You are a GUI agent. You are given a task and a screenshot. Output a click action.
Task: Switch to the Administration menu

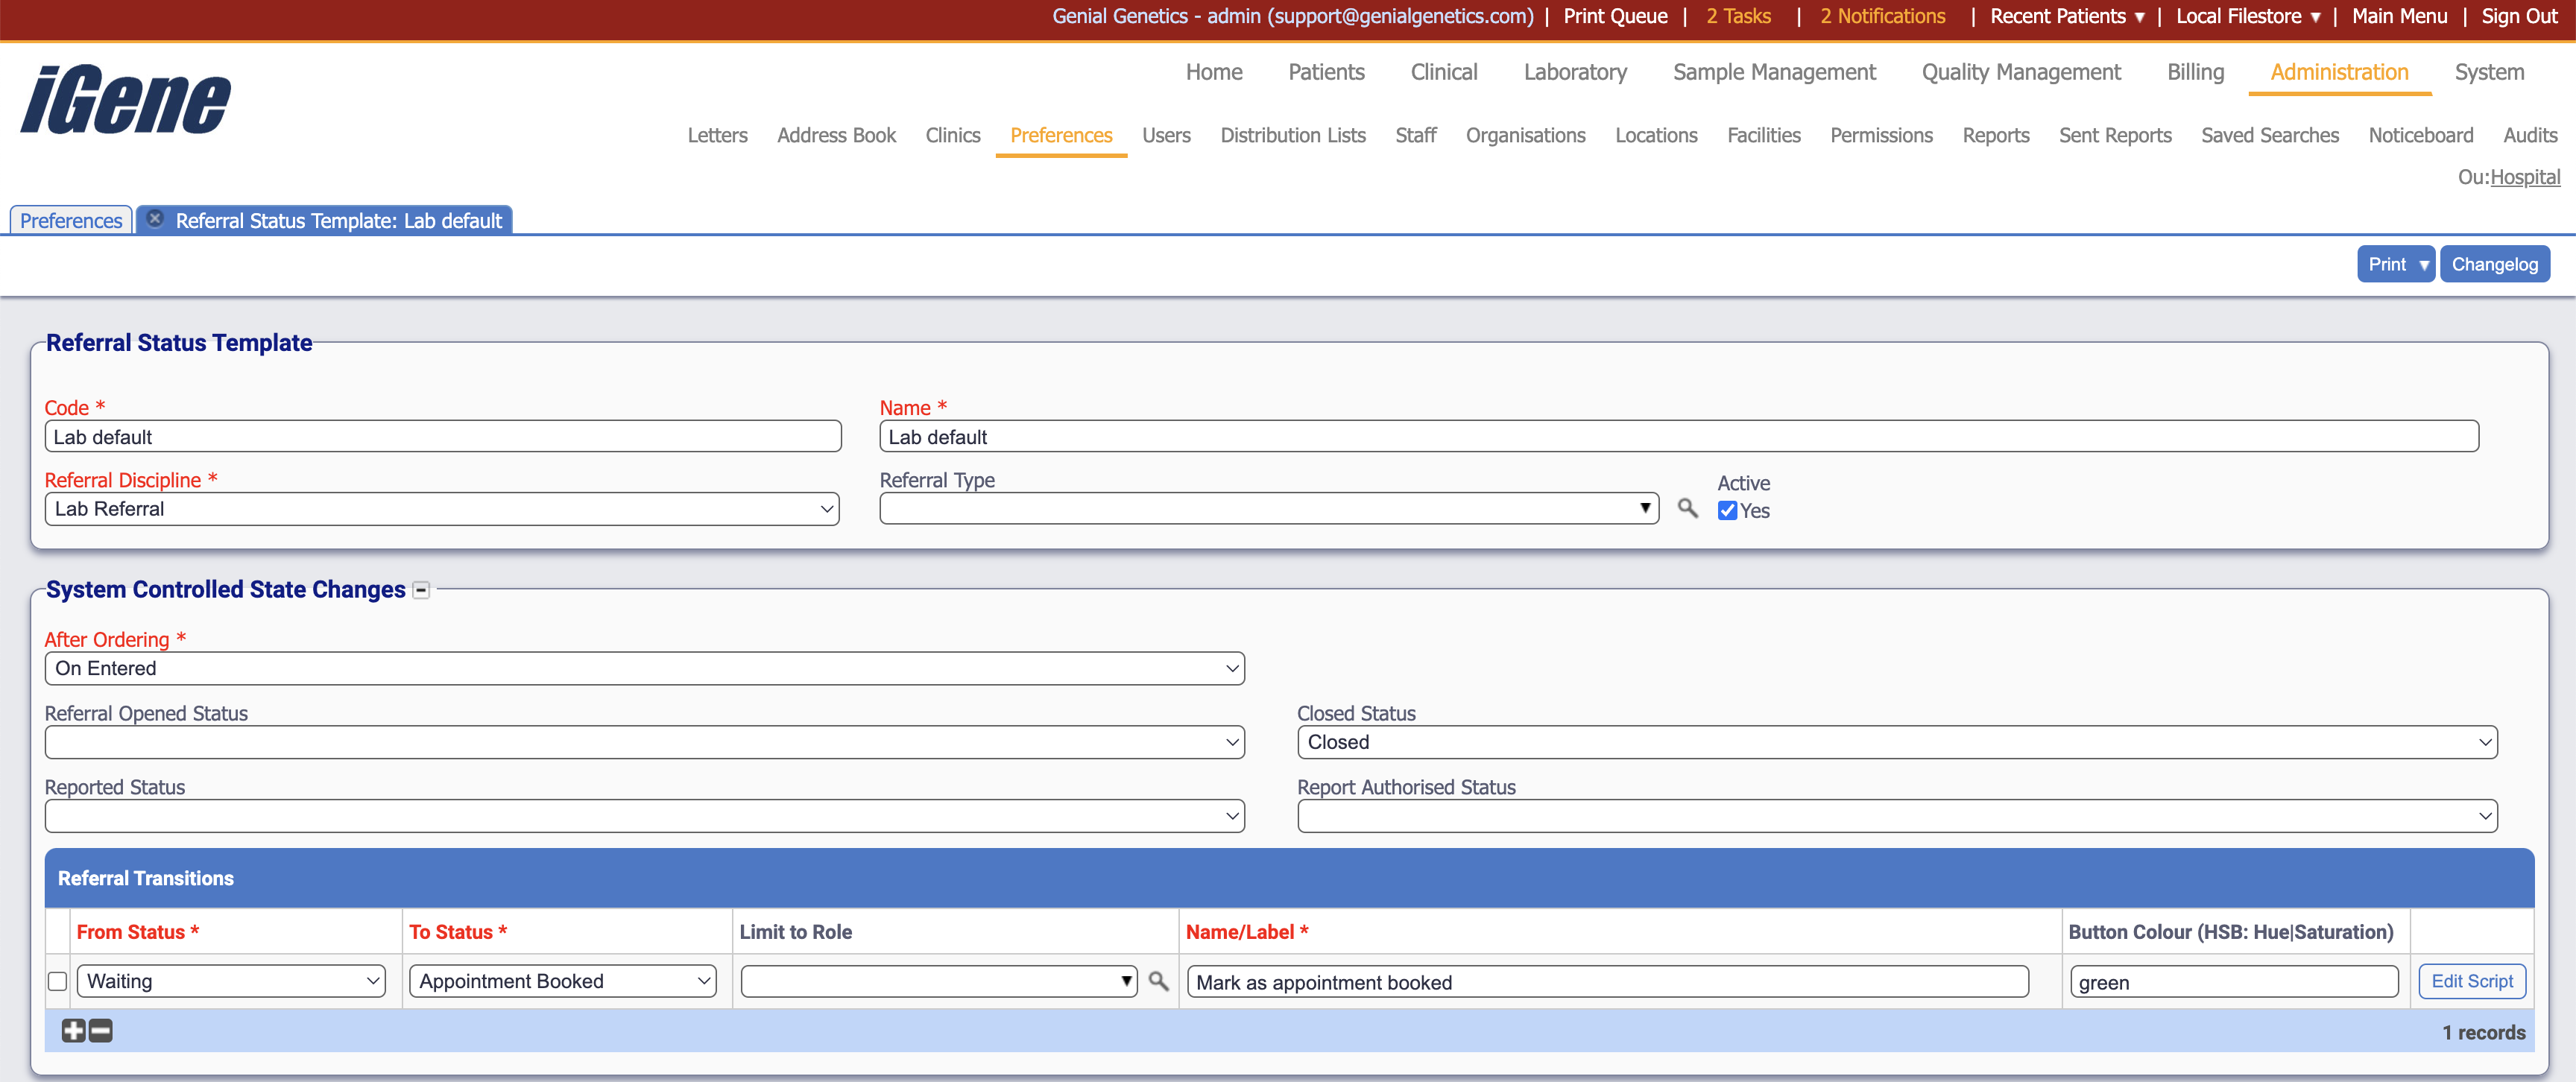pos(2338,72)
